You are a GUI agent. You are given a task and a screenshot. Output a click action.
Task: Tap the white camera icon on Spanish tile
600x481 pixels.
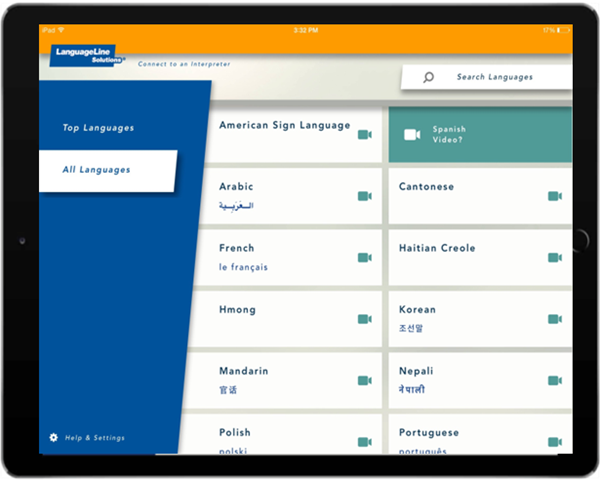(411, 135)
